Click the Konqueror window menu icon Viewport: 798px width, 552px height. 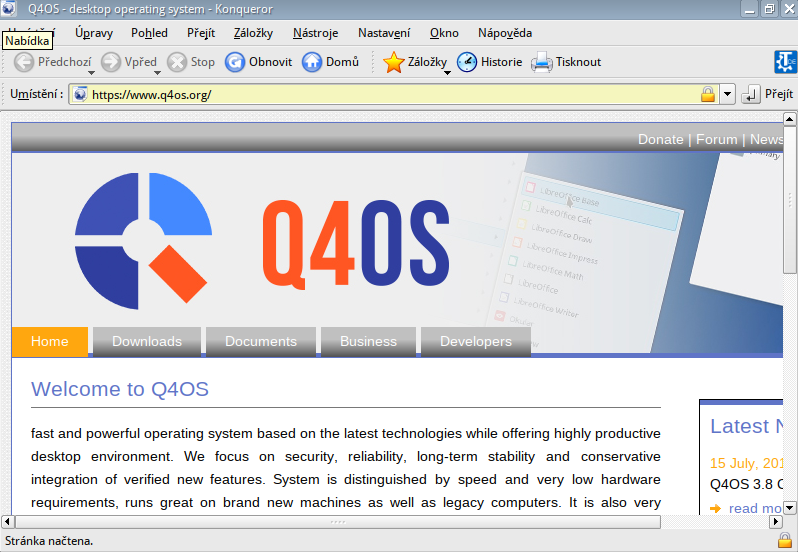(9, 8)
